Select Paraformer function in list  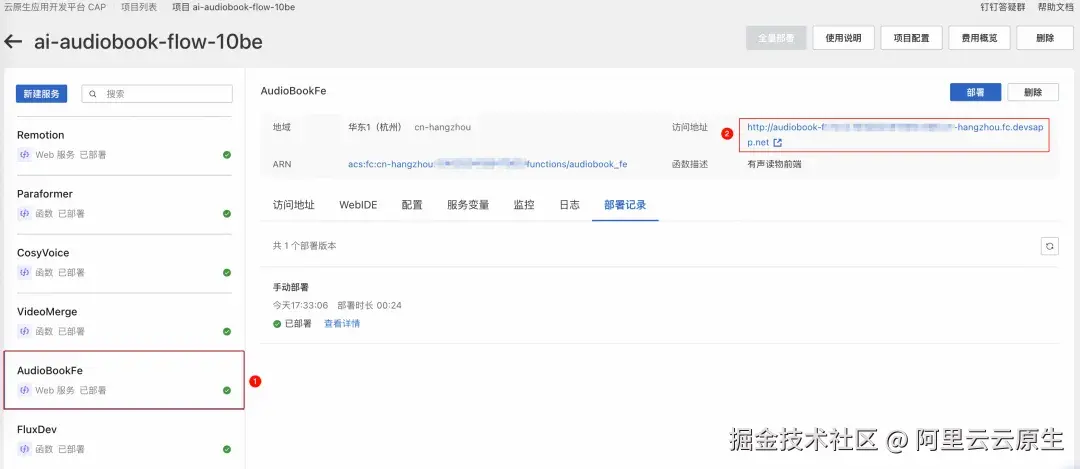(124, 204)
